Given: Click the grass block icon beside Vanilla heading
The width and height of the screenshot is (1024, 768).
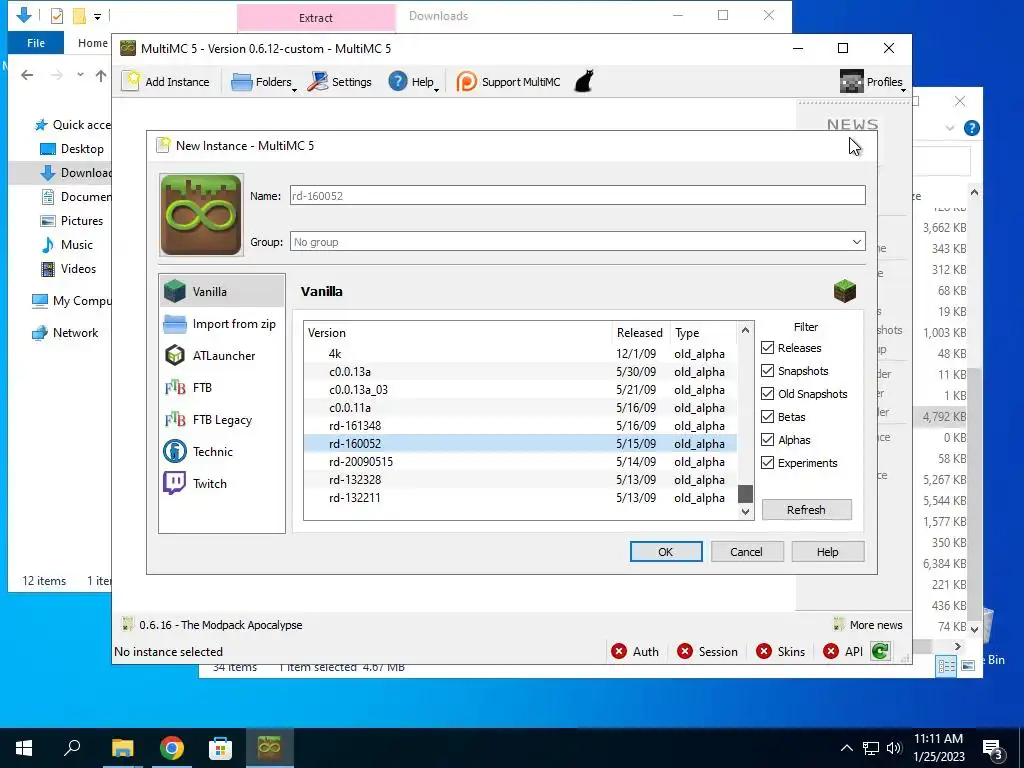Looking at the screenshot, I should tap(844, 291).
